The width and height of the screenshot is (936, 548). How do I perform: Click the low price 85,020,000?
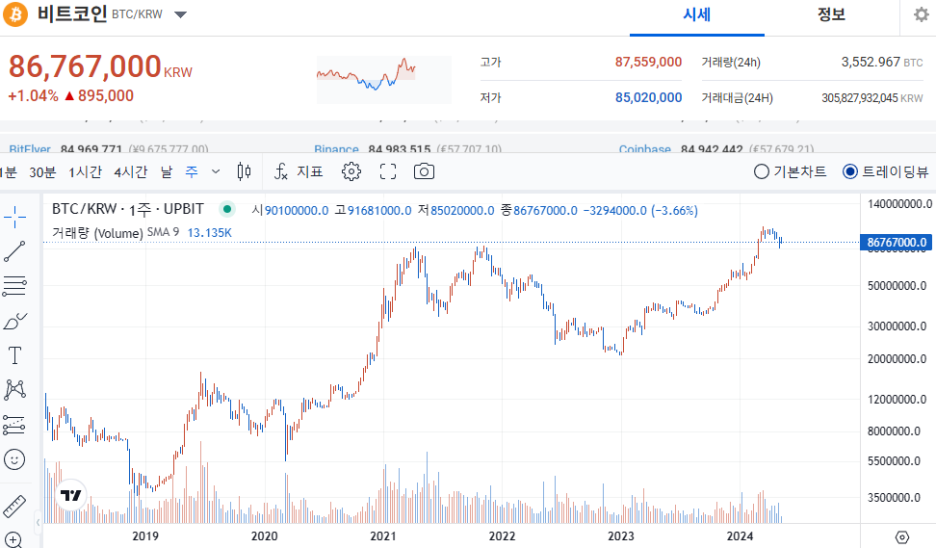coord(648,97)
